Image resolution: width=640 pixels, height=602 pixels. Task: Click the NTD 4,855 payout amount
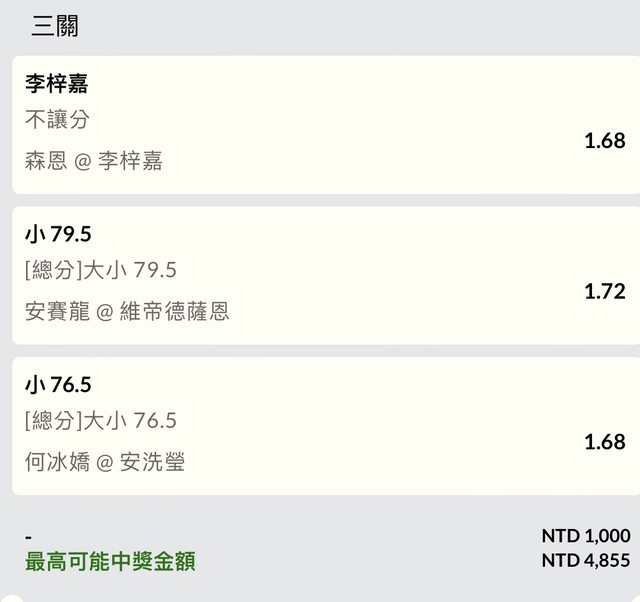tap(586, 561)
